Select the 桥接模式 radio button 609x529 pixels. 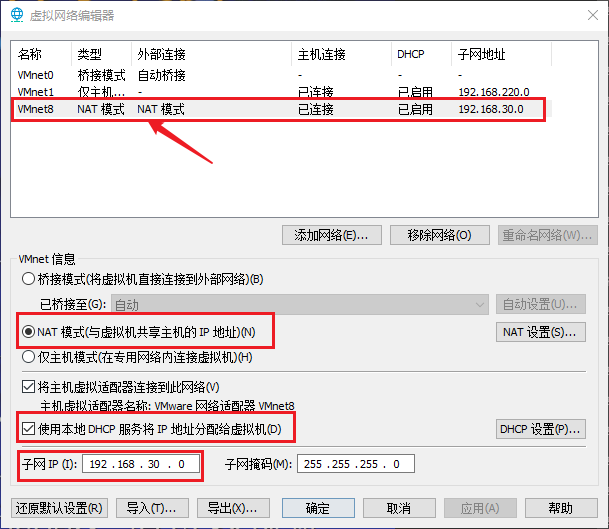[28, 279]
